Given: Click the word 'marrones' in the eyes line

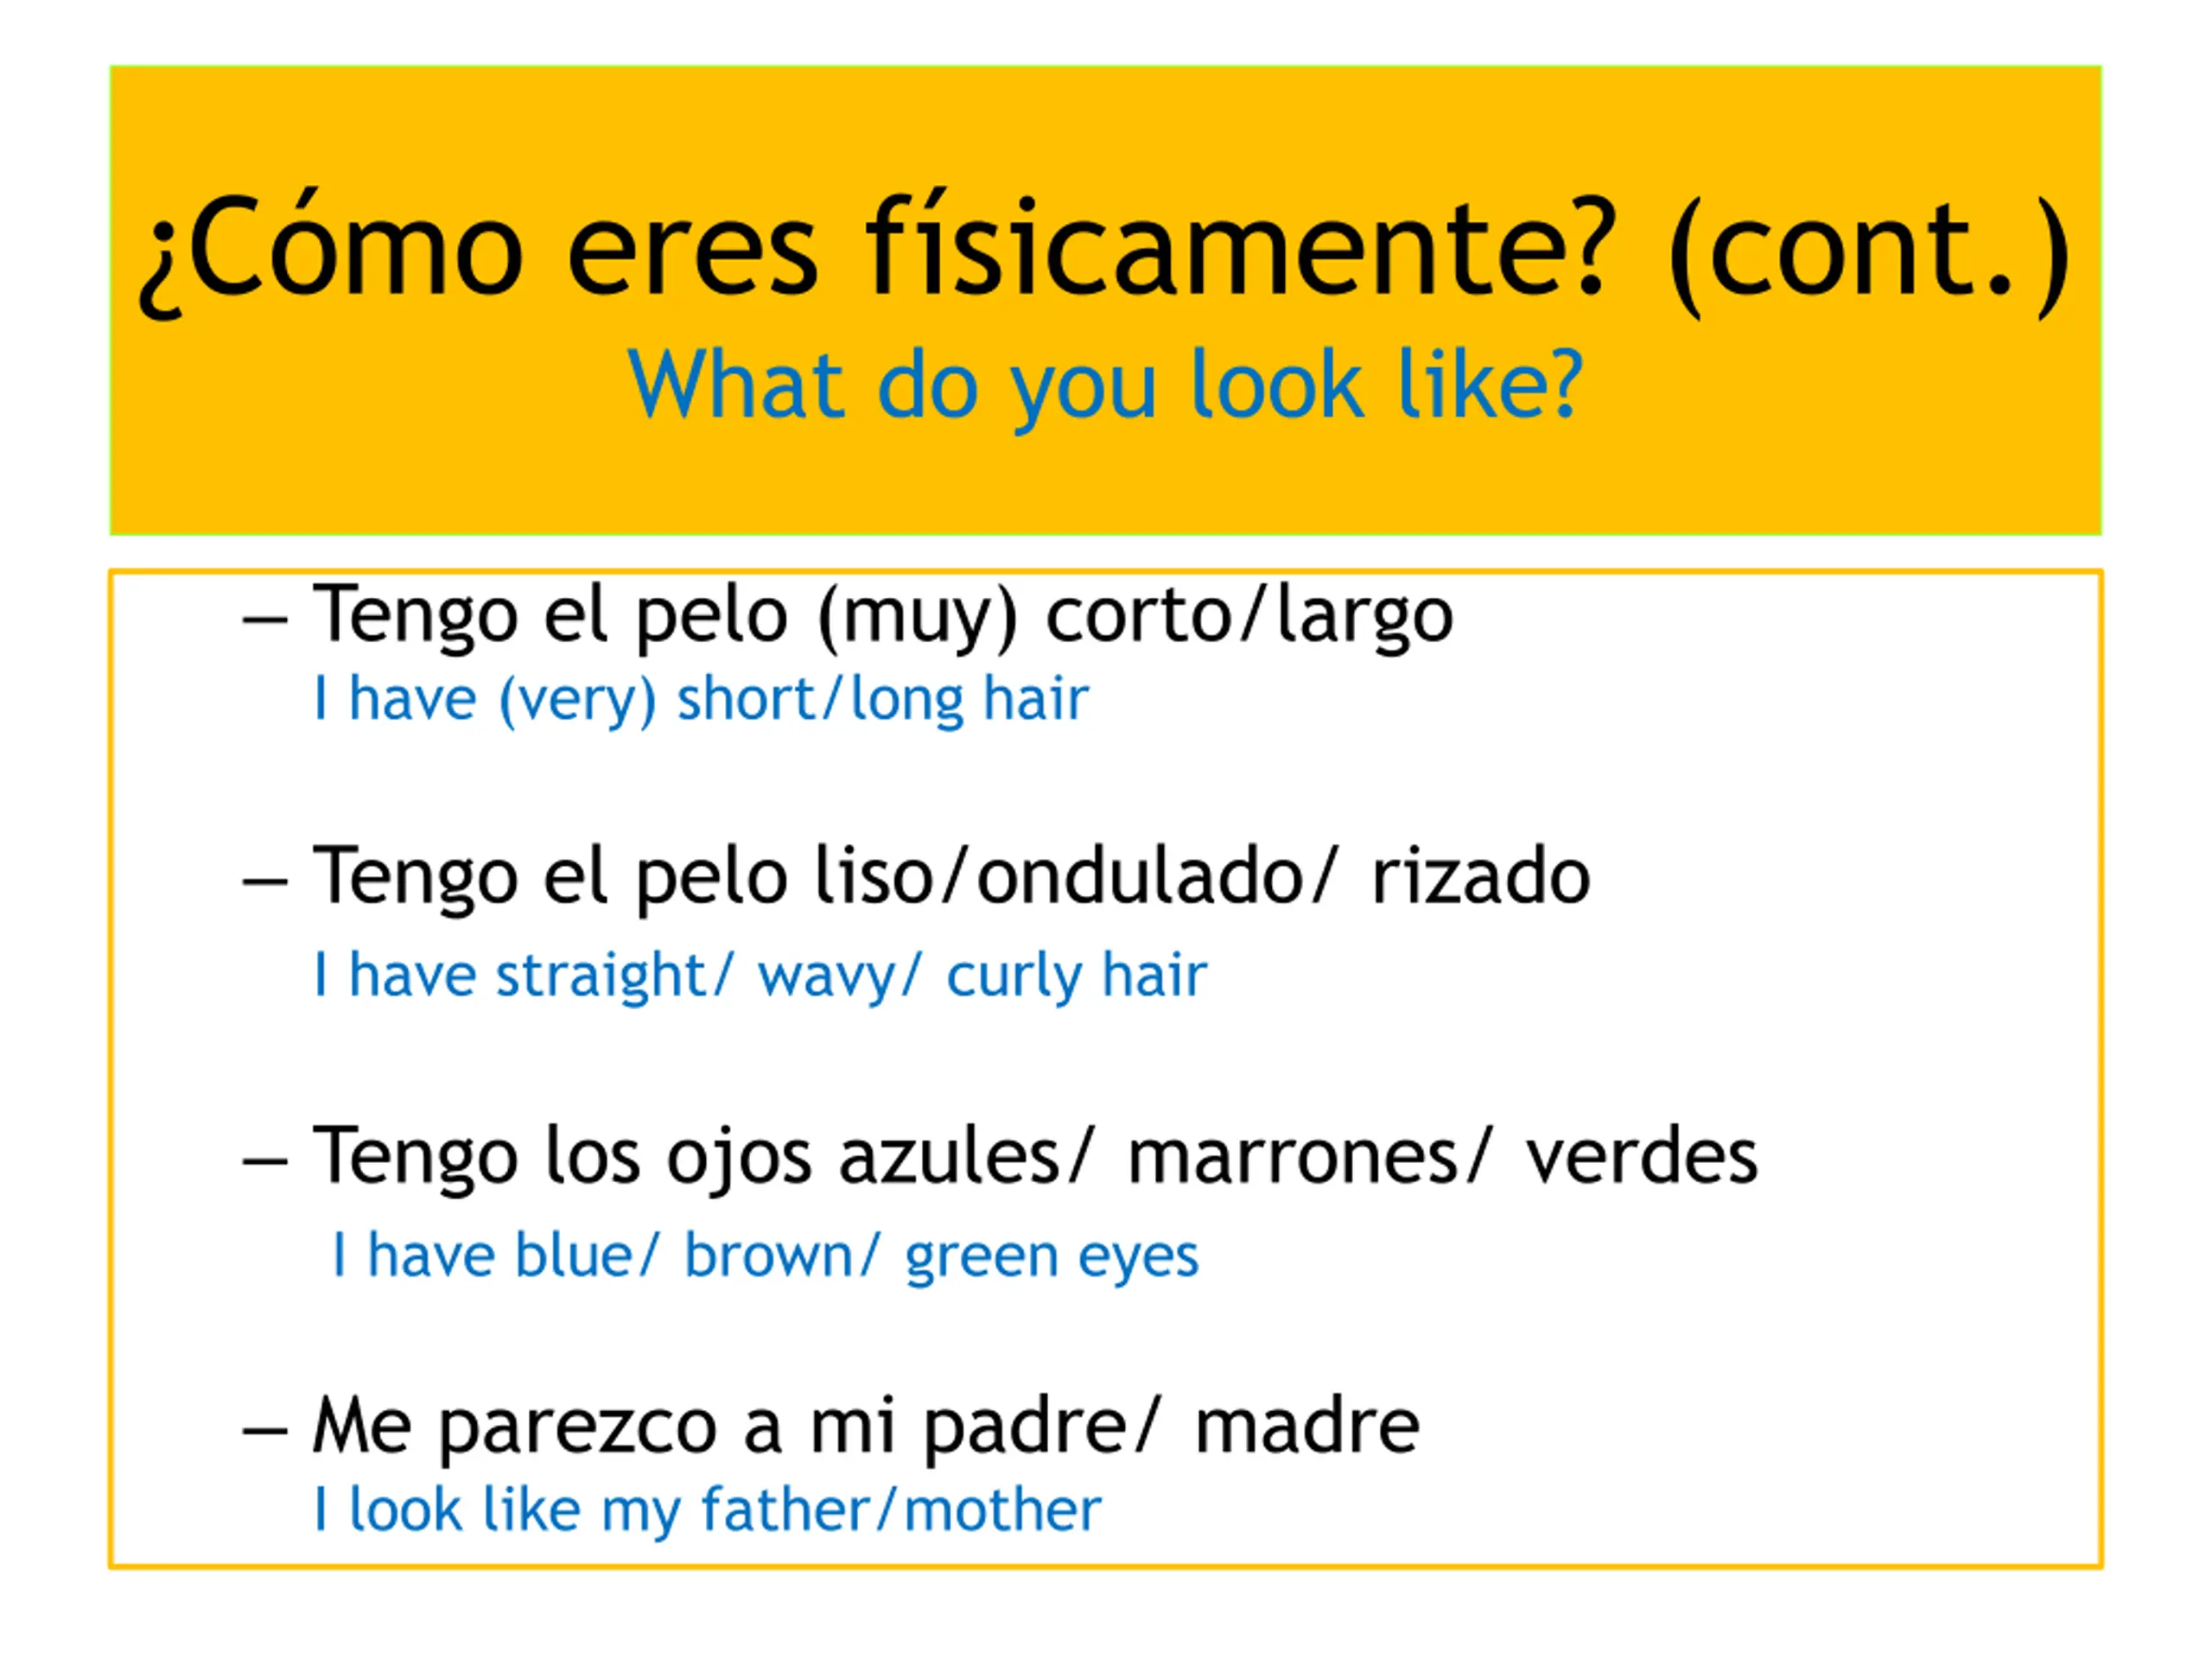Looking at the screenshot, I should 1292,1159.
